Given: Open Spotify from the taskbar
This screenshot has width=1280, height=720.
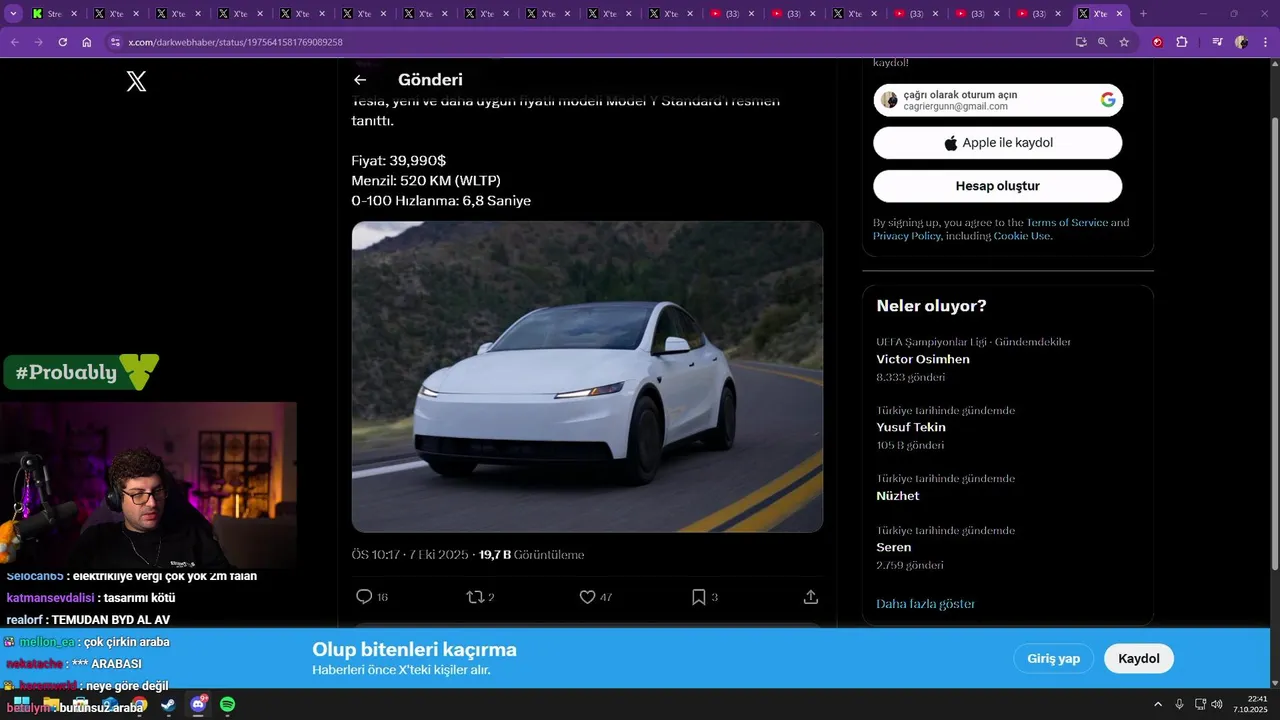Looking at the screenshot, I should (x=227, y=705).
